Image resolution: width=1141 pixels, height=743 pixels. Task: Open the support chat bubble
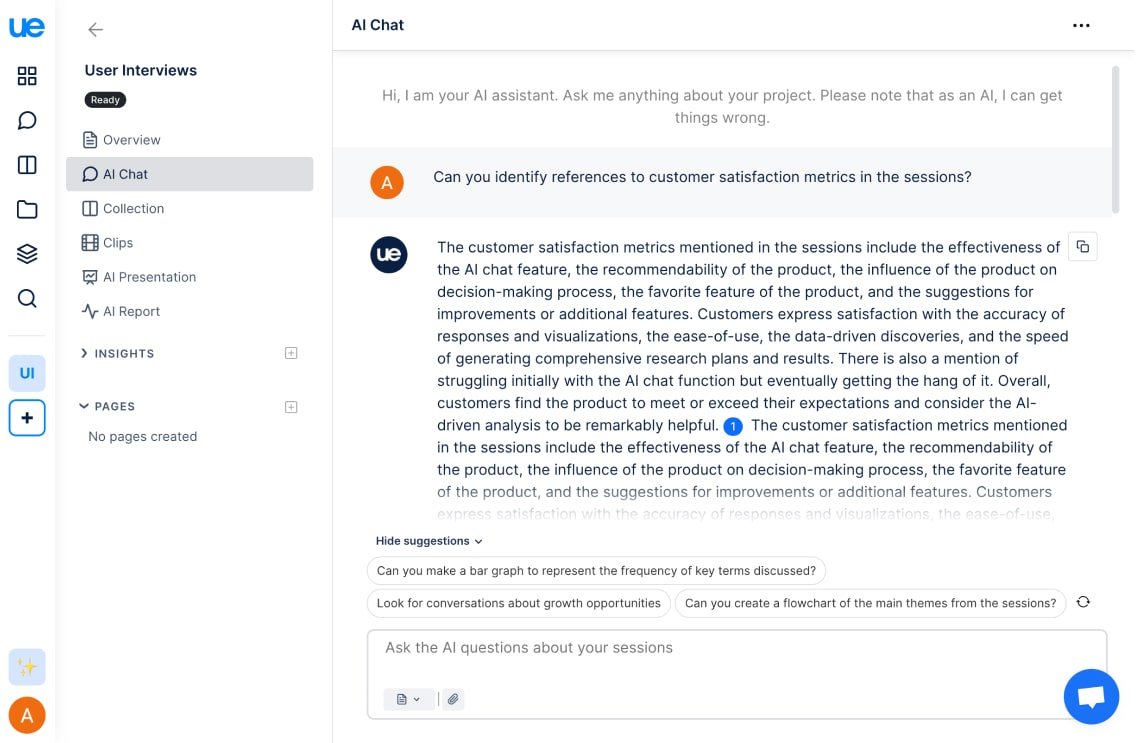click(1091, 696)
